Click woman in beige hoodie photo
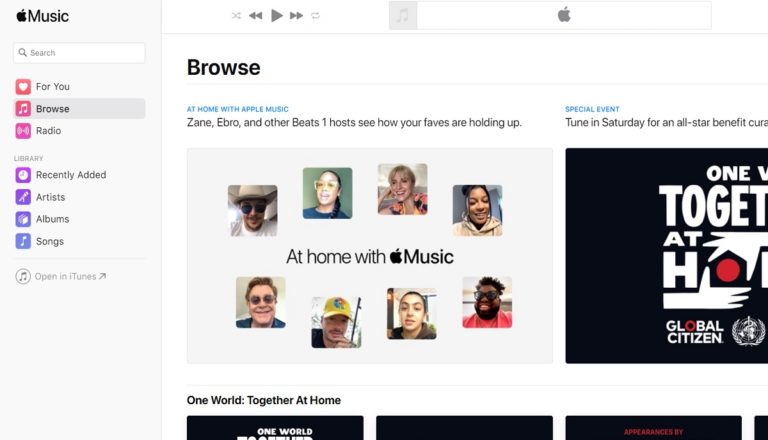 [478, 210]
